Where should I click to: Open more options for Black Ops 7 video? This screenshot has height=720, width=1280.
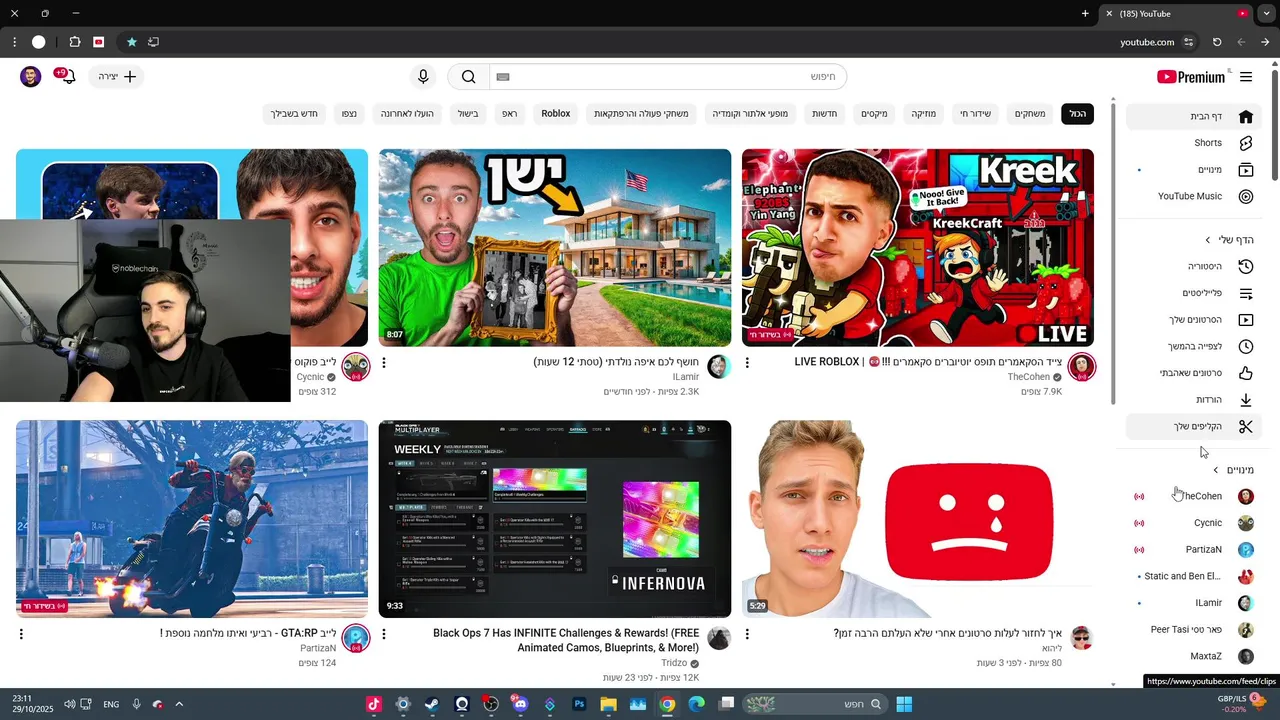(384, 634)
